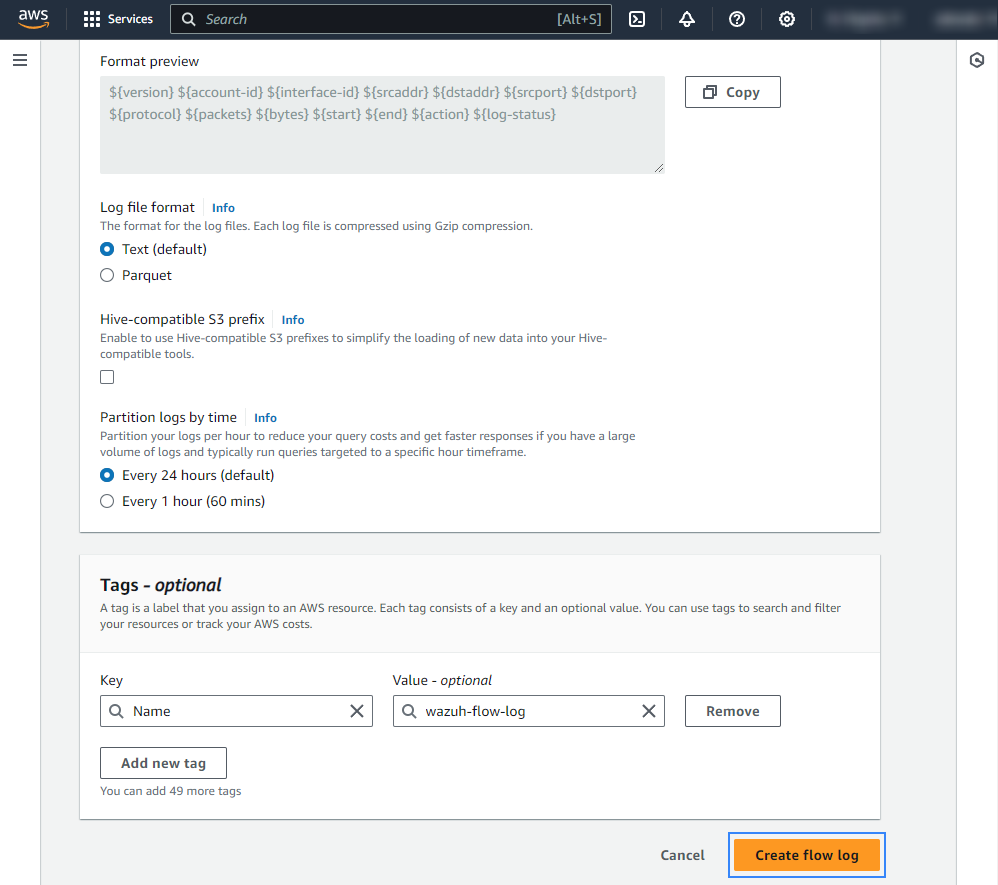
Task: Enable Hive-compatible S3 prefix checkbox
Action: click(x=107, y=377)
